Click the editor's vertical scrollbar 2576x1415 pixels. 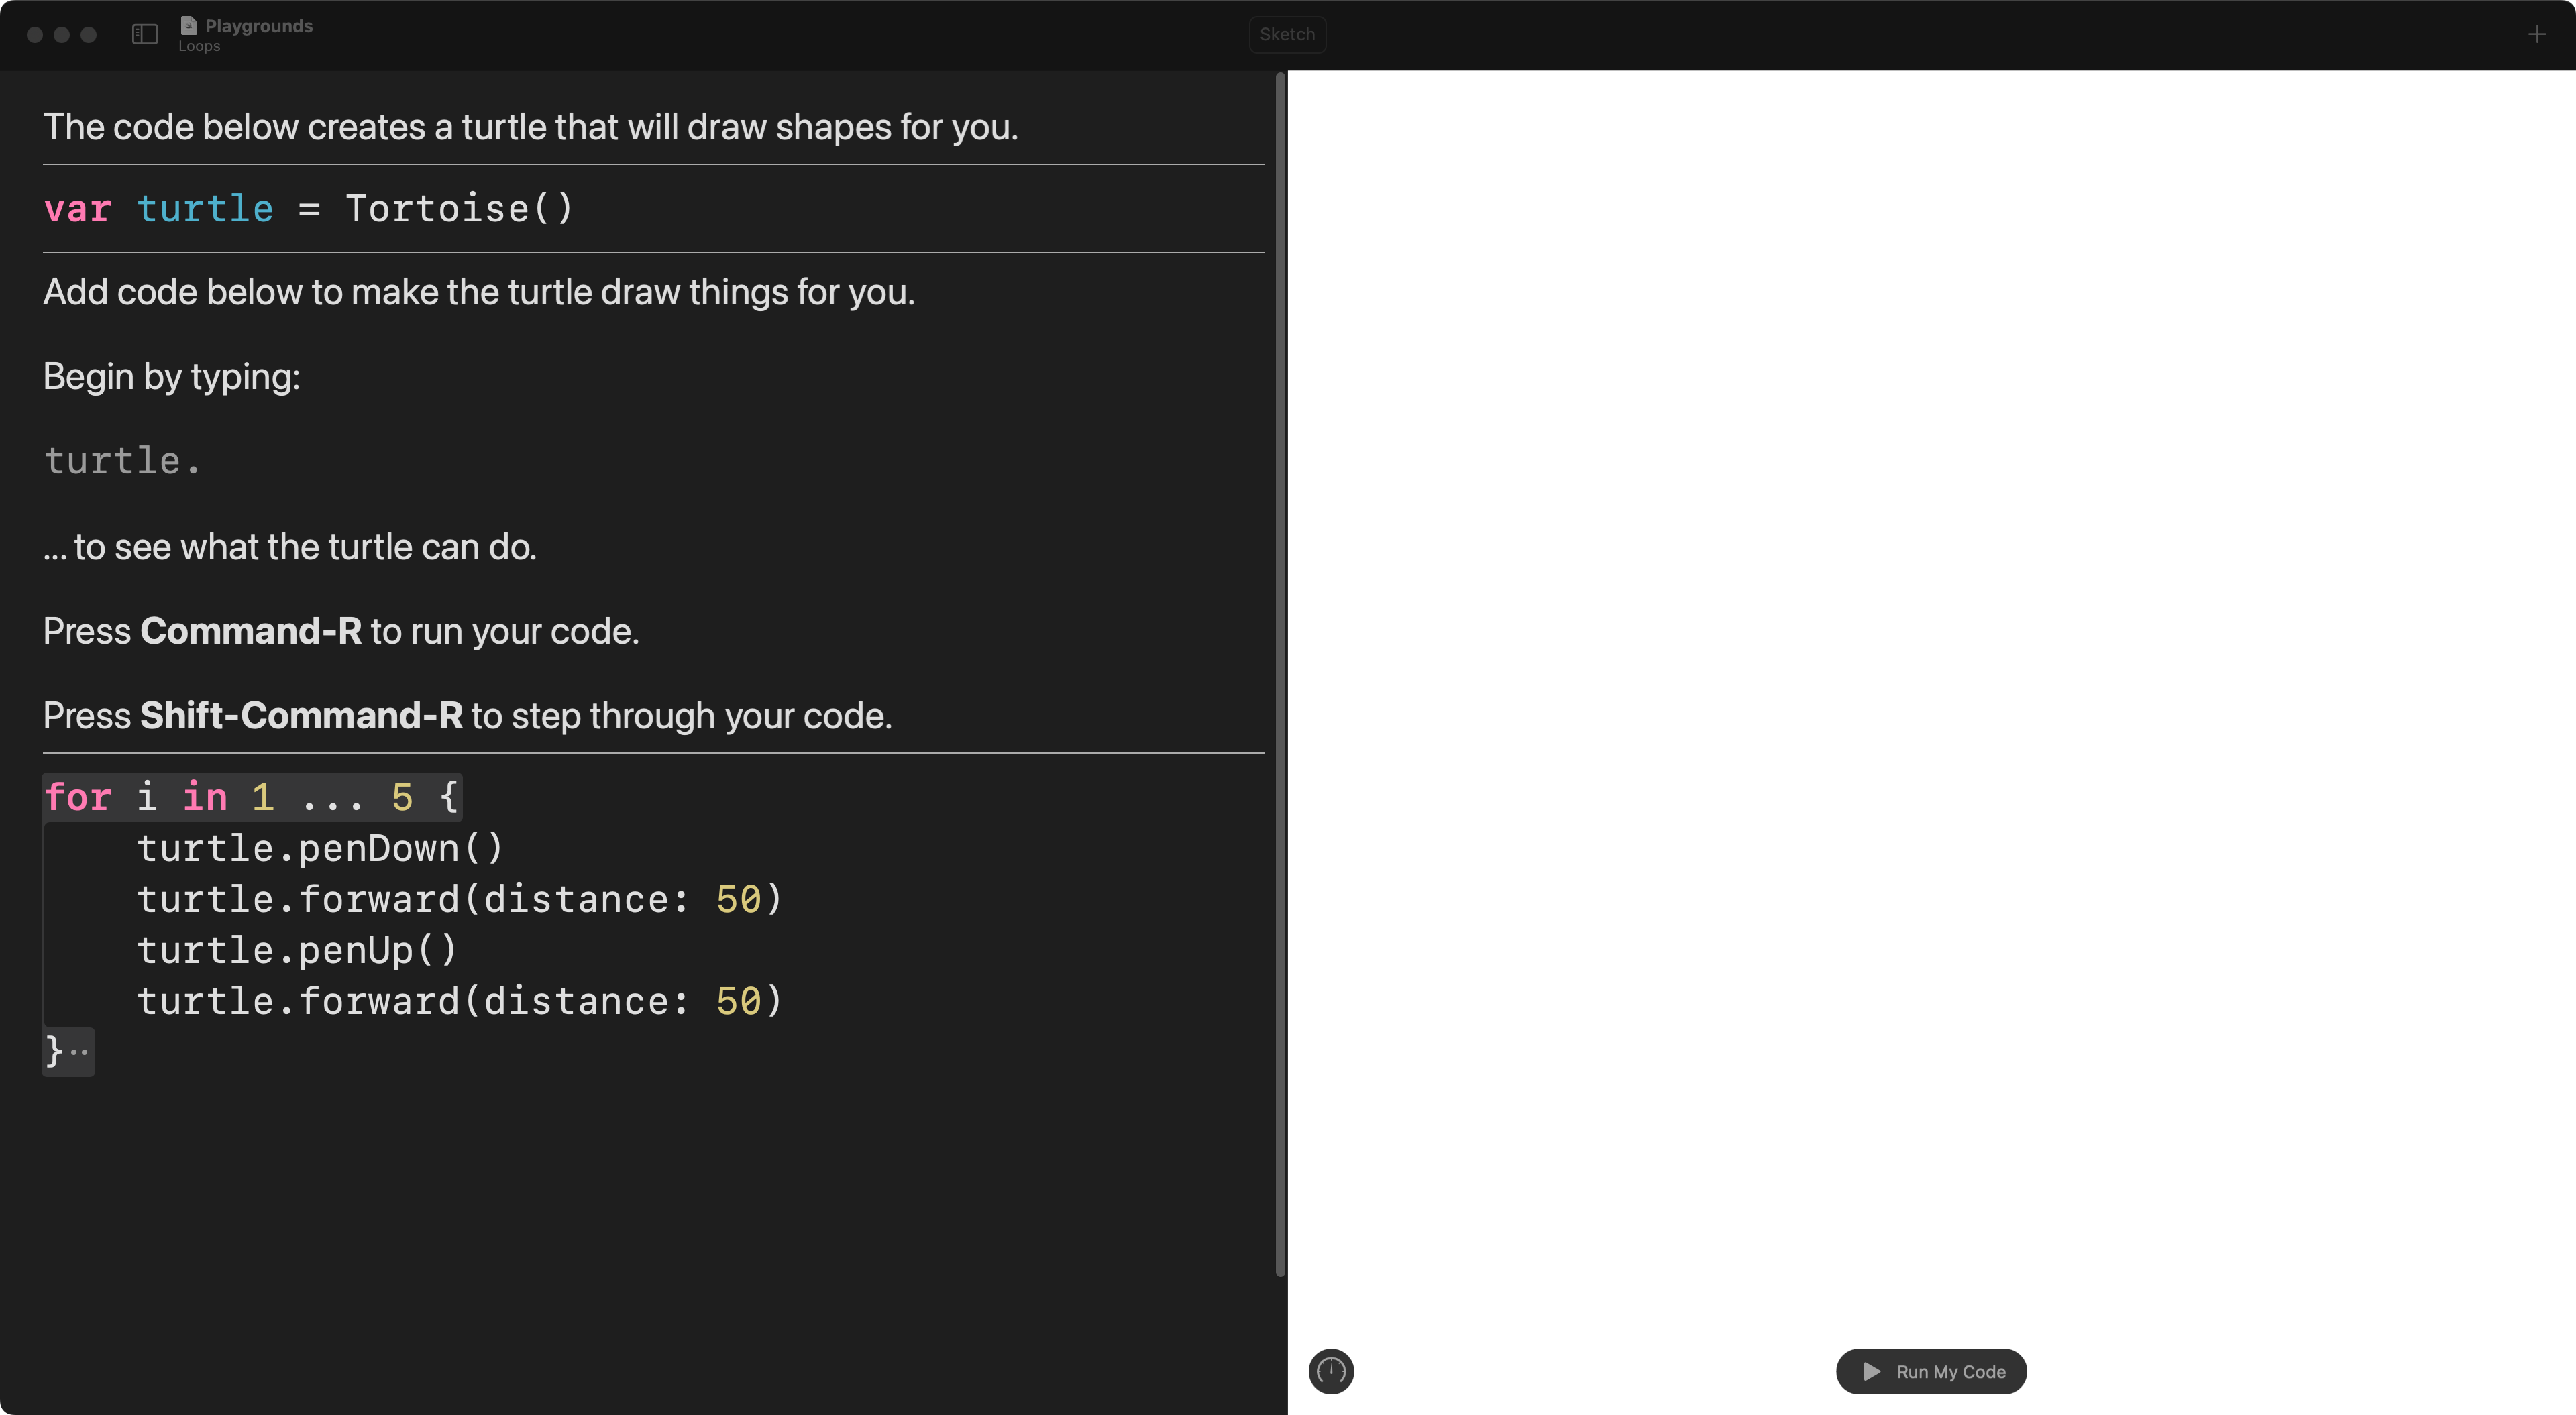[x=1280, y=674]
